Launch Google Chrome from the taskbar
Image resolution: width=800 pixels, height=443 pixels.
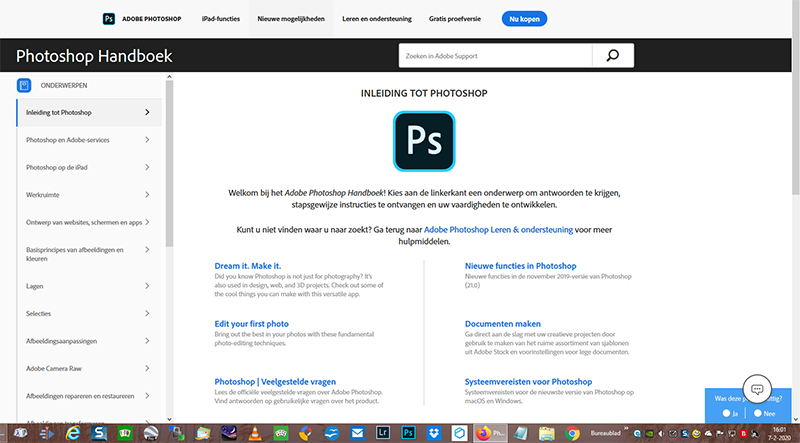[x=572, y=433]
